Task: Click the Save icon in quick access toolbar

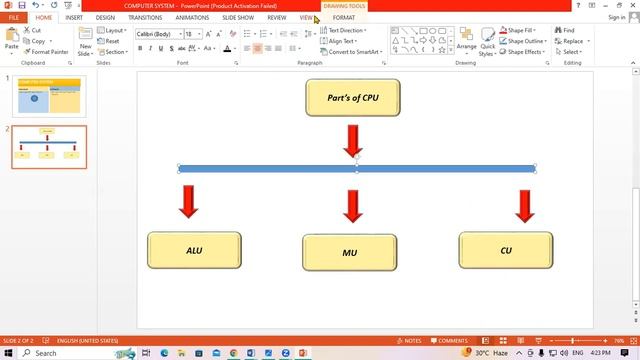Action: point(22,5)
